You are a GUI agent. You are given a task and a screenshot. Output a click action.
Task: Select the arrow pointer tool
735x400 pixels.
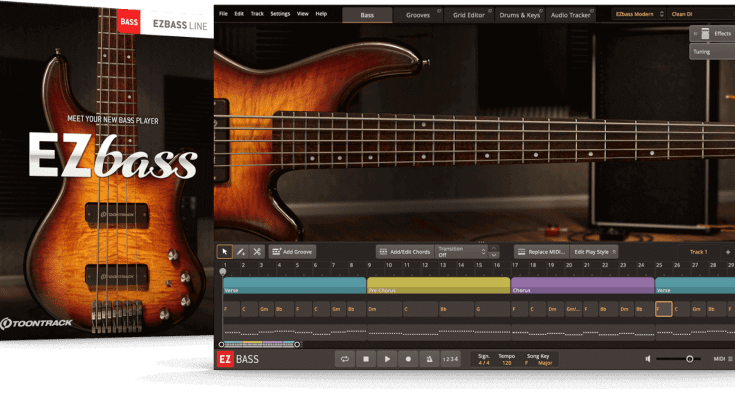click(x=225, y=252)
